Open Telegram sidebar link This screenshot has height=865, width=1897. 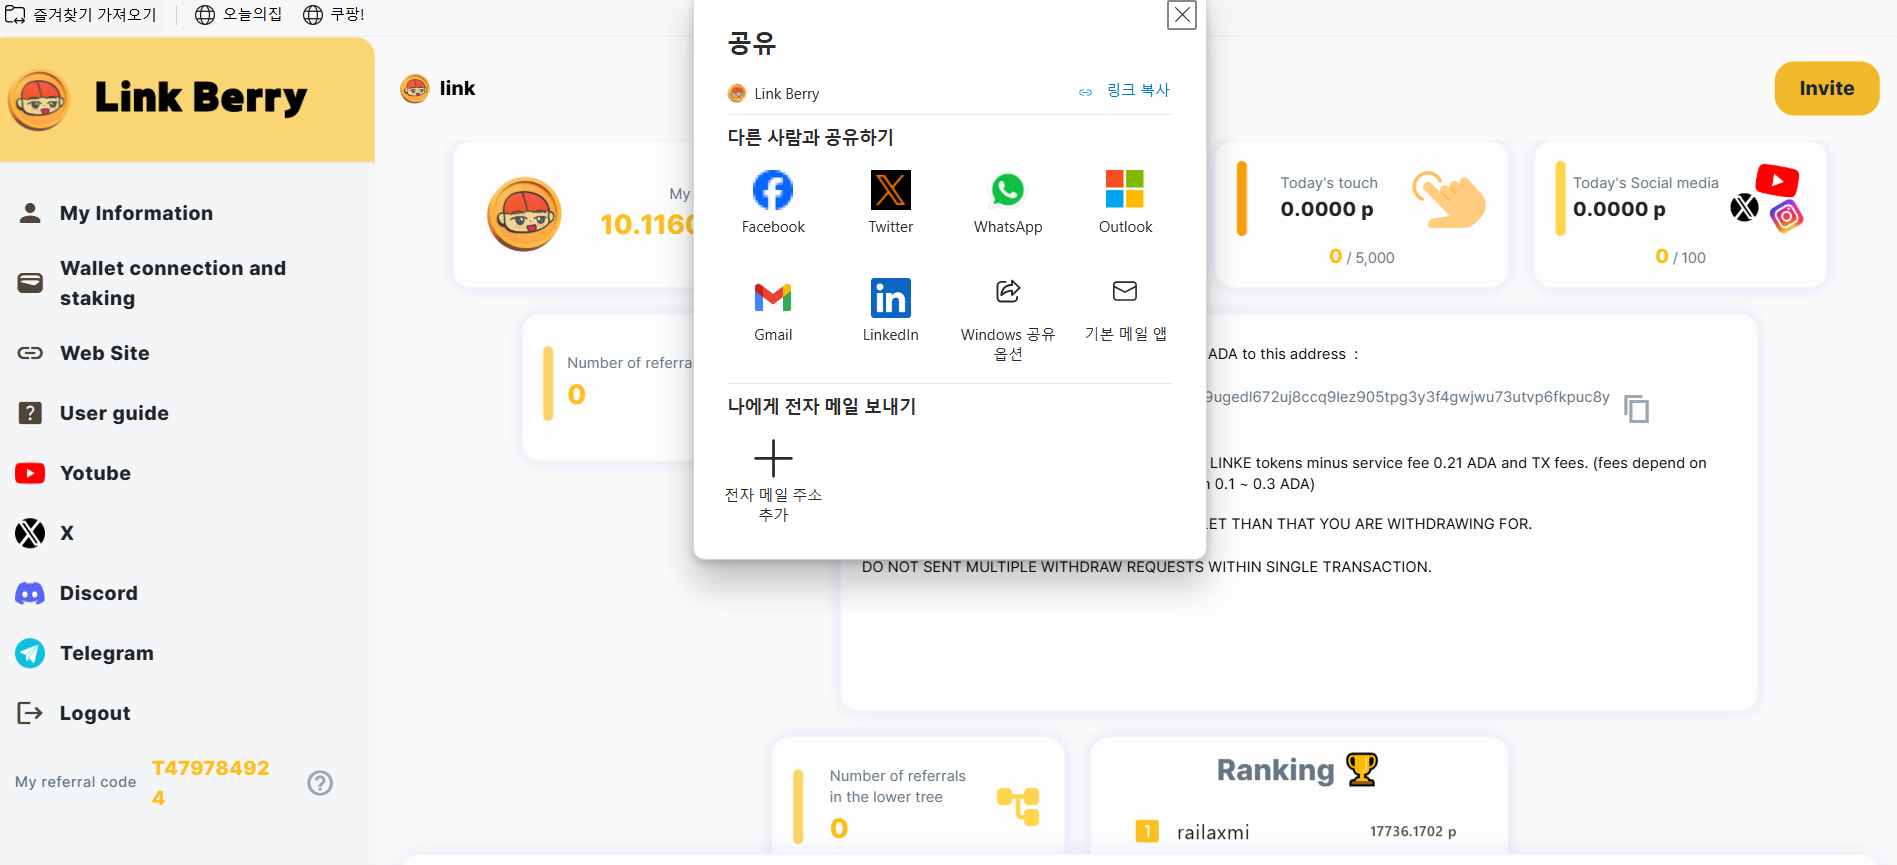[x=107, y=653]
